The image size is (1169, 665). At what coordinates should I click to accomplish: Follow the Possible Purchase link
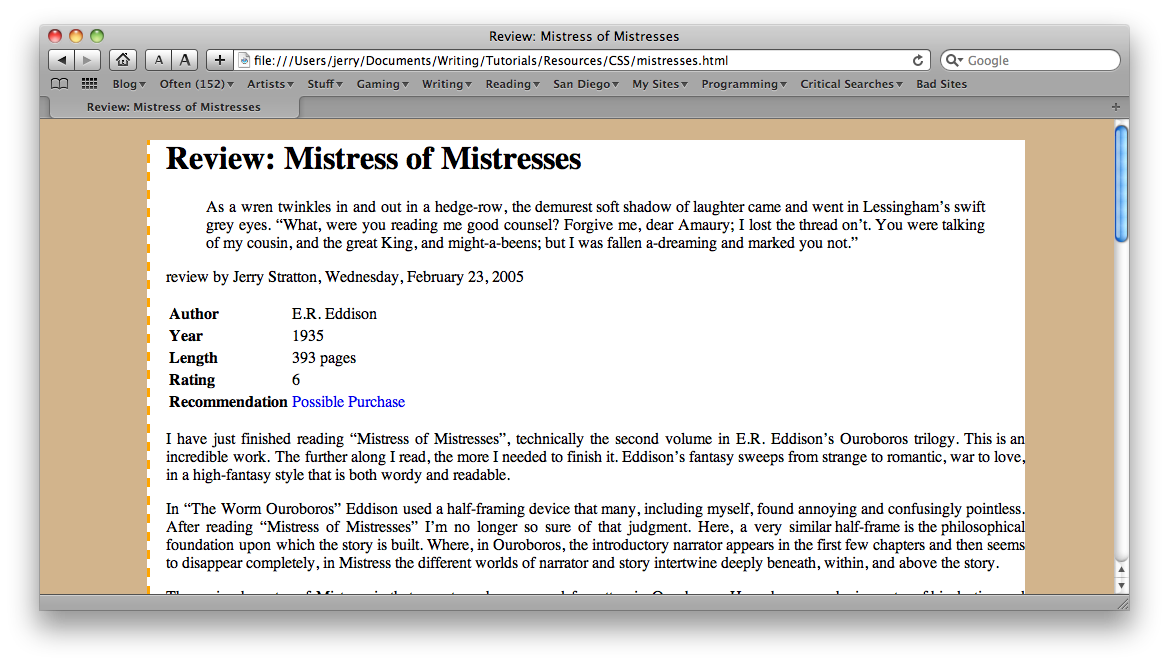pos(348,402)
